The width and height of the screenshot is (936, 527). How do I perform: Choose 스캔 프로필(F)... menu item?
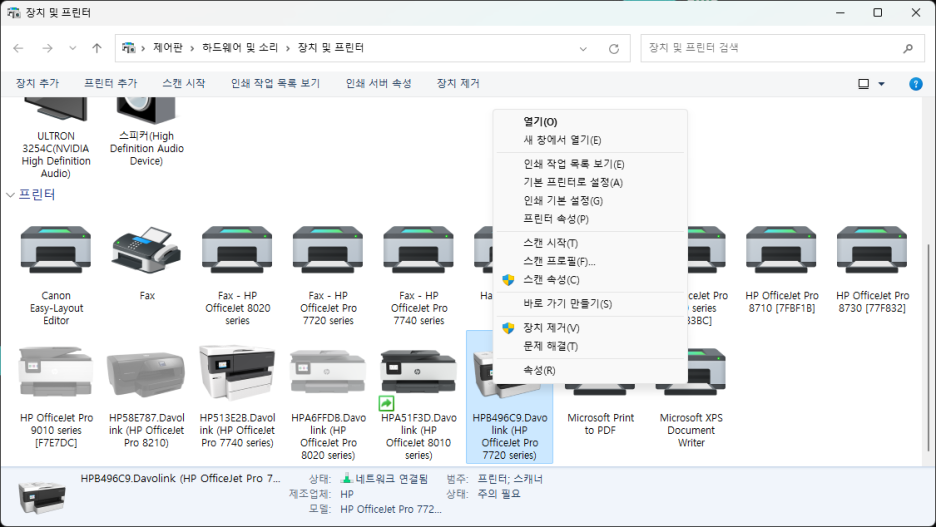[x=591, y=261]
